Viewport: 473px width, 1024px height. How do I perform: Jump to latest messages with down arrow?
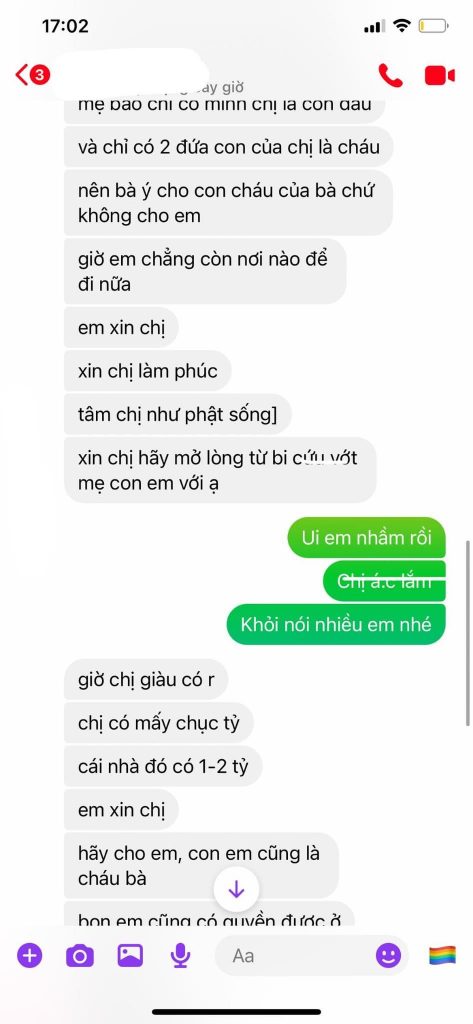236,889
